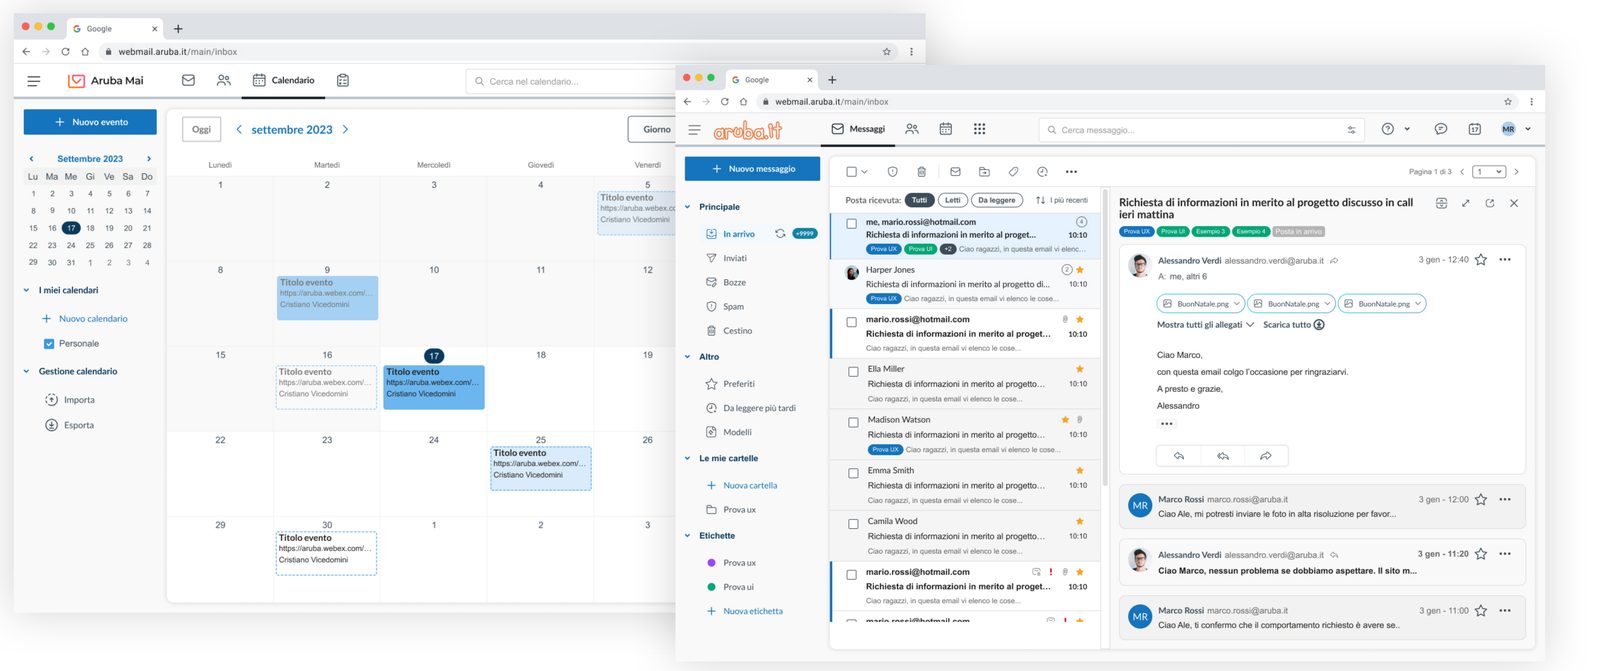Viewport: 1600px width, 671px height.
Task: Click the date 17 calendar icon in header
Action: (x=1474, y=129)
